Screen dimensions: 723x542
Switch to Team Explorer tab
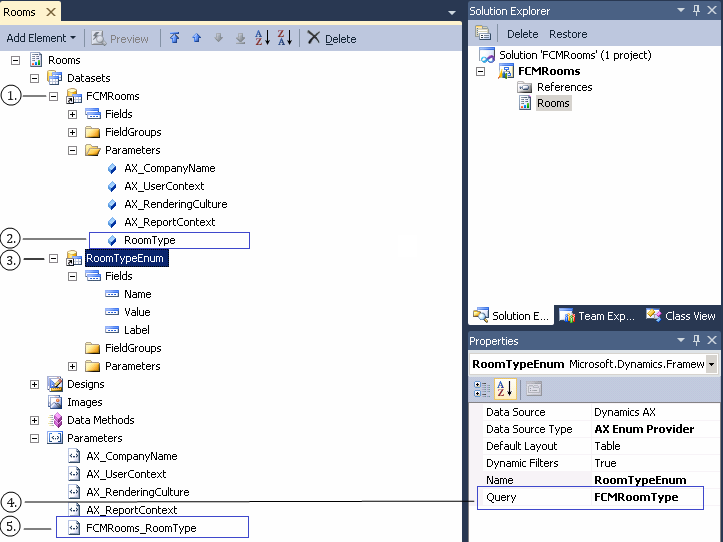597,316
